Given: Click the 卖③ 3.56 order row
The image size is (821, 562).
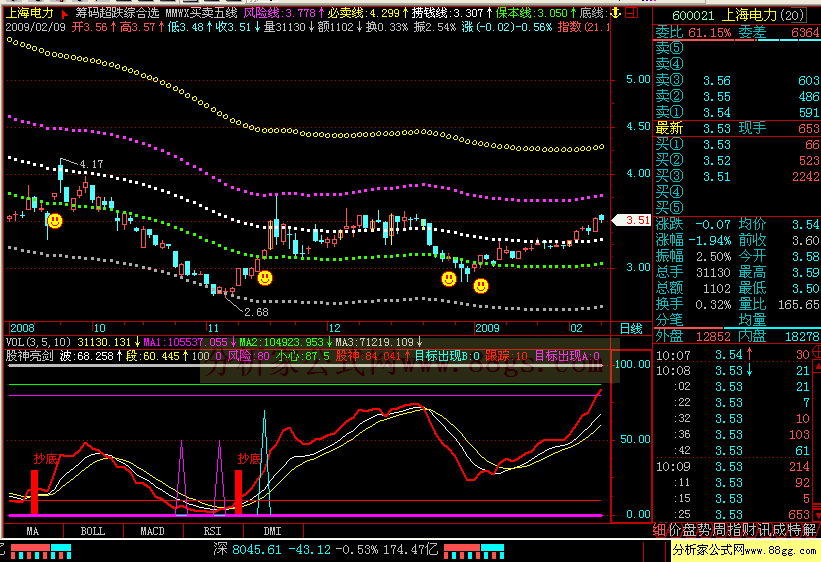Looking at the screenshot, I should coord(737,80).
